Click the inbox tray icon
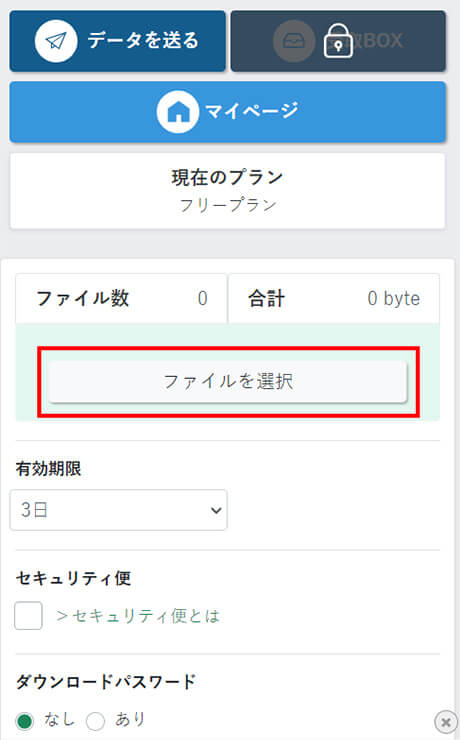 coord(294,41)
